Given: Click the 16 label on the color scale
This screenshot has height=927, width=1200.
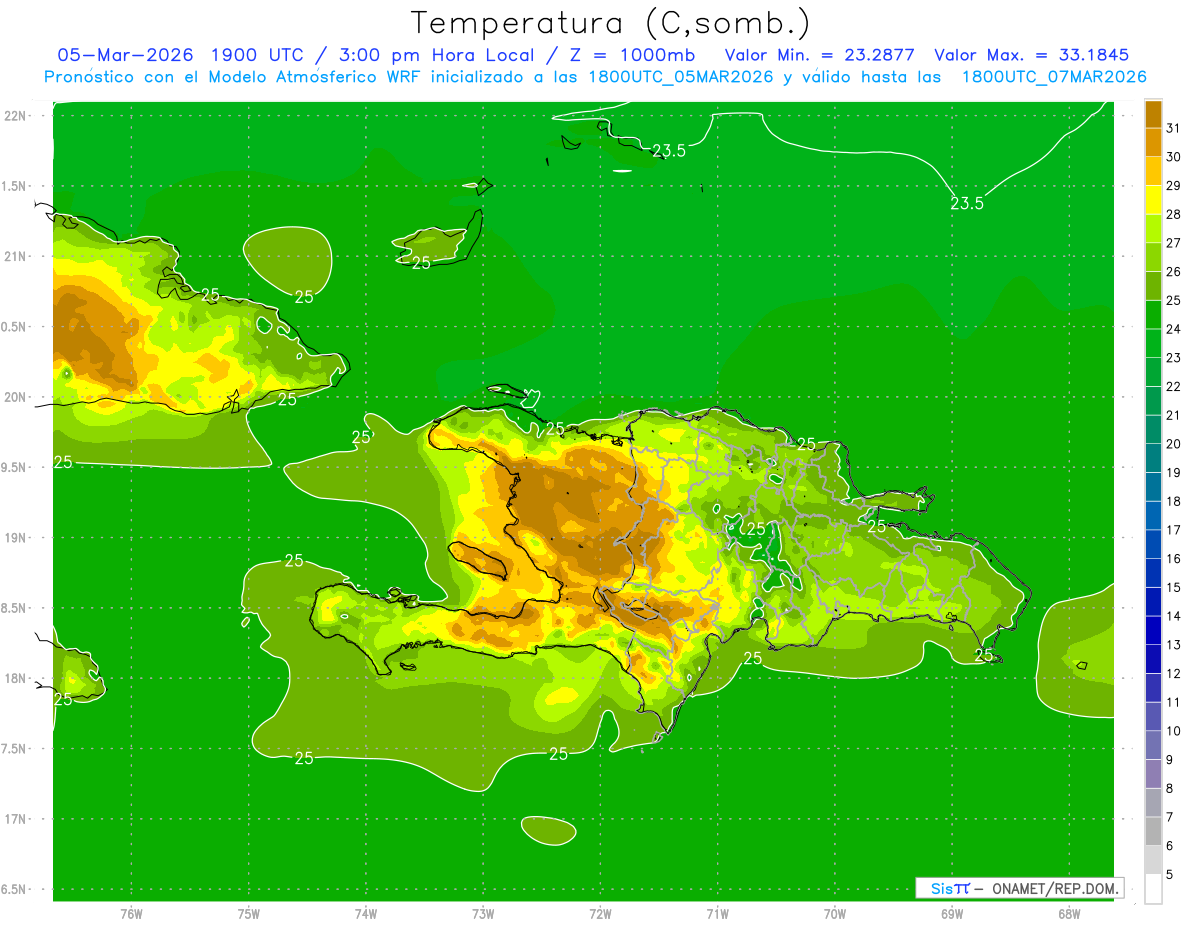Looking at the screenshot, I should pyautogui.click(x=1173, y=558).
